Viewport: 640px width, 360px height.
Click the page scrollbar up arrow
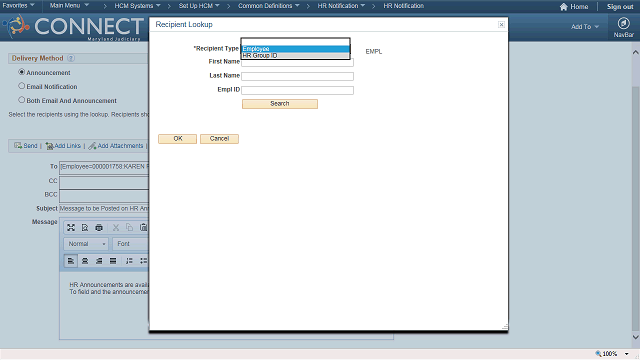click(x=636, y=52)
